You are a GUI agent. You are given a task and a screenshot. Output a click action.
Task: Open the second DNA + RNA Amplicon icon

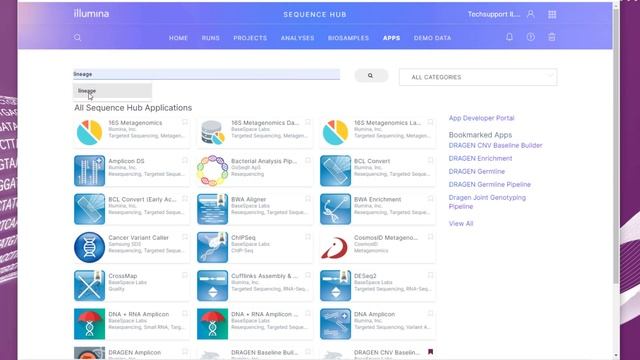212,324
